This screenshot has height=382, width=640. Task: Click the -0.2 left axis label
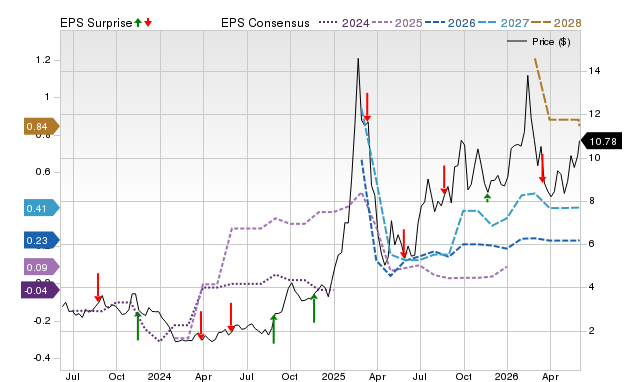click(42, 321)
